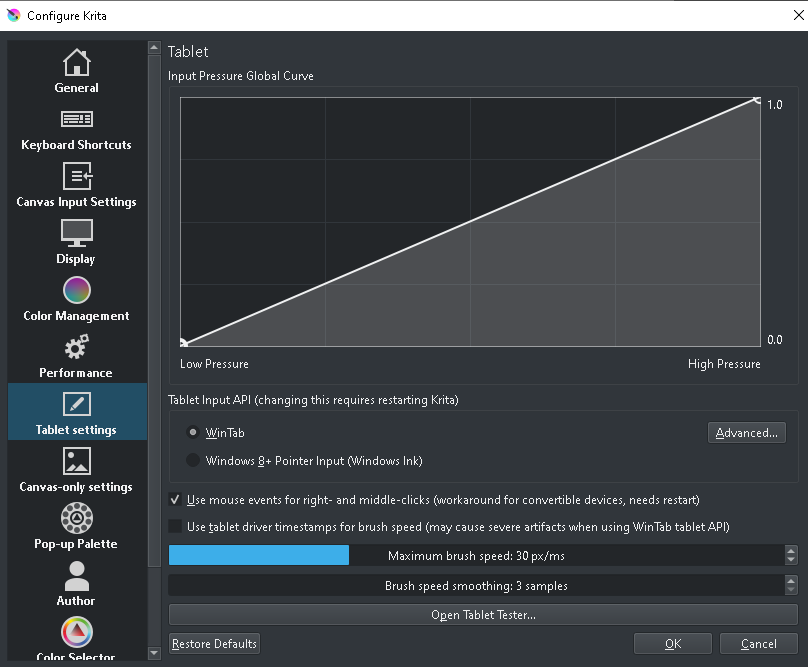
Task: Click the sidebar scroll-down arrow
Action: pos(154,653)
